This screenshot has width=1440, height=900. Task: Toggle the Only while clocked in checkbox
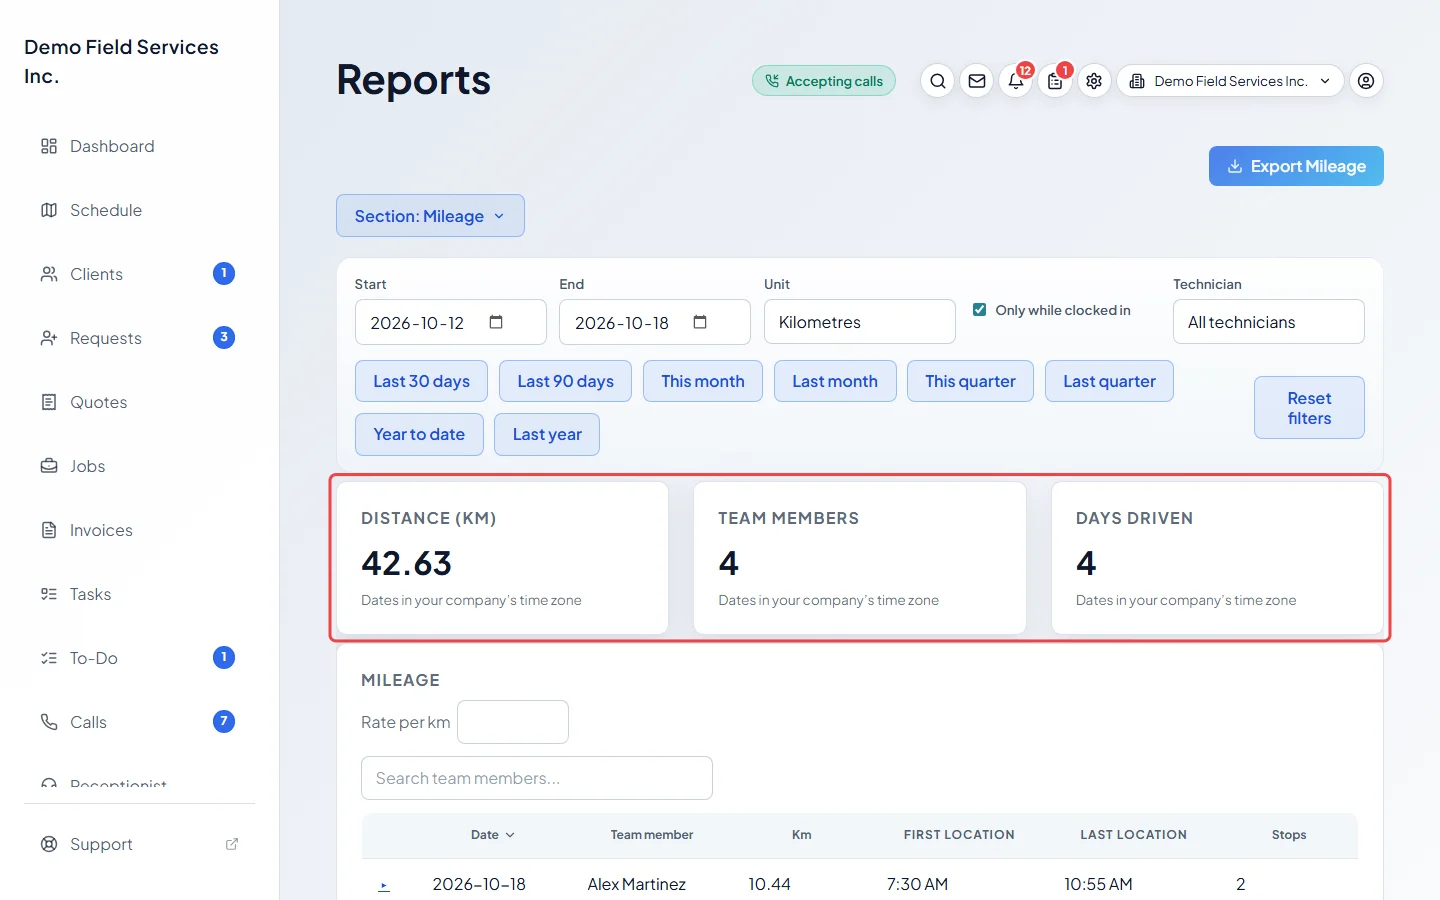pos(980,310)
